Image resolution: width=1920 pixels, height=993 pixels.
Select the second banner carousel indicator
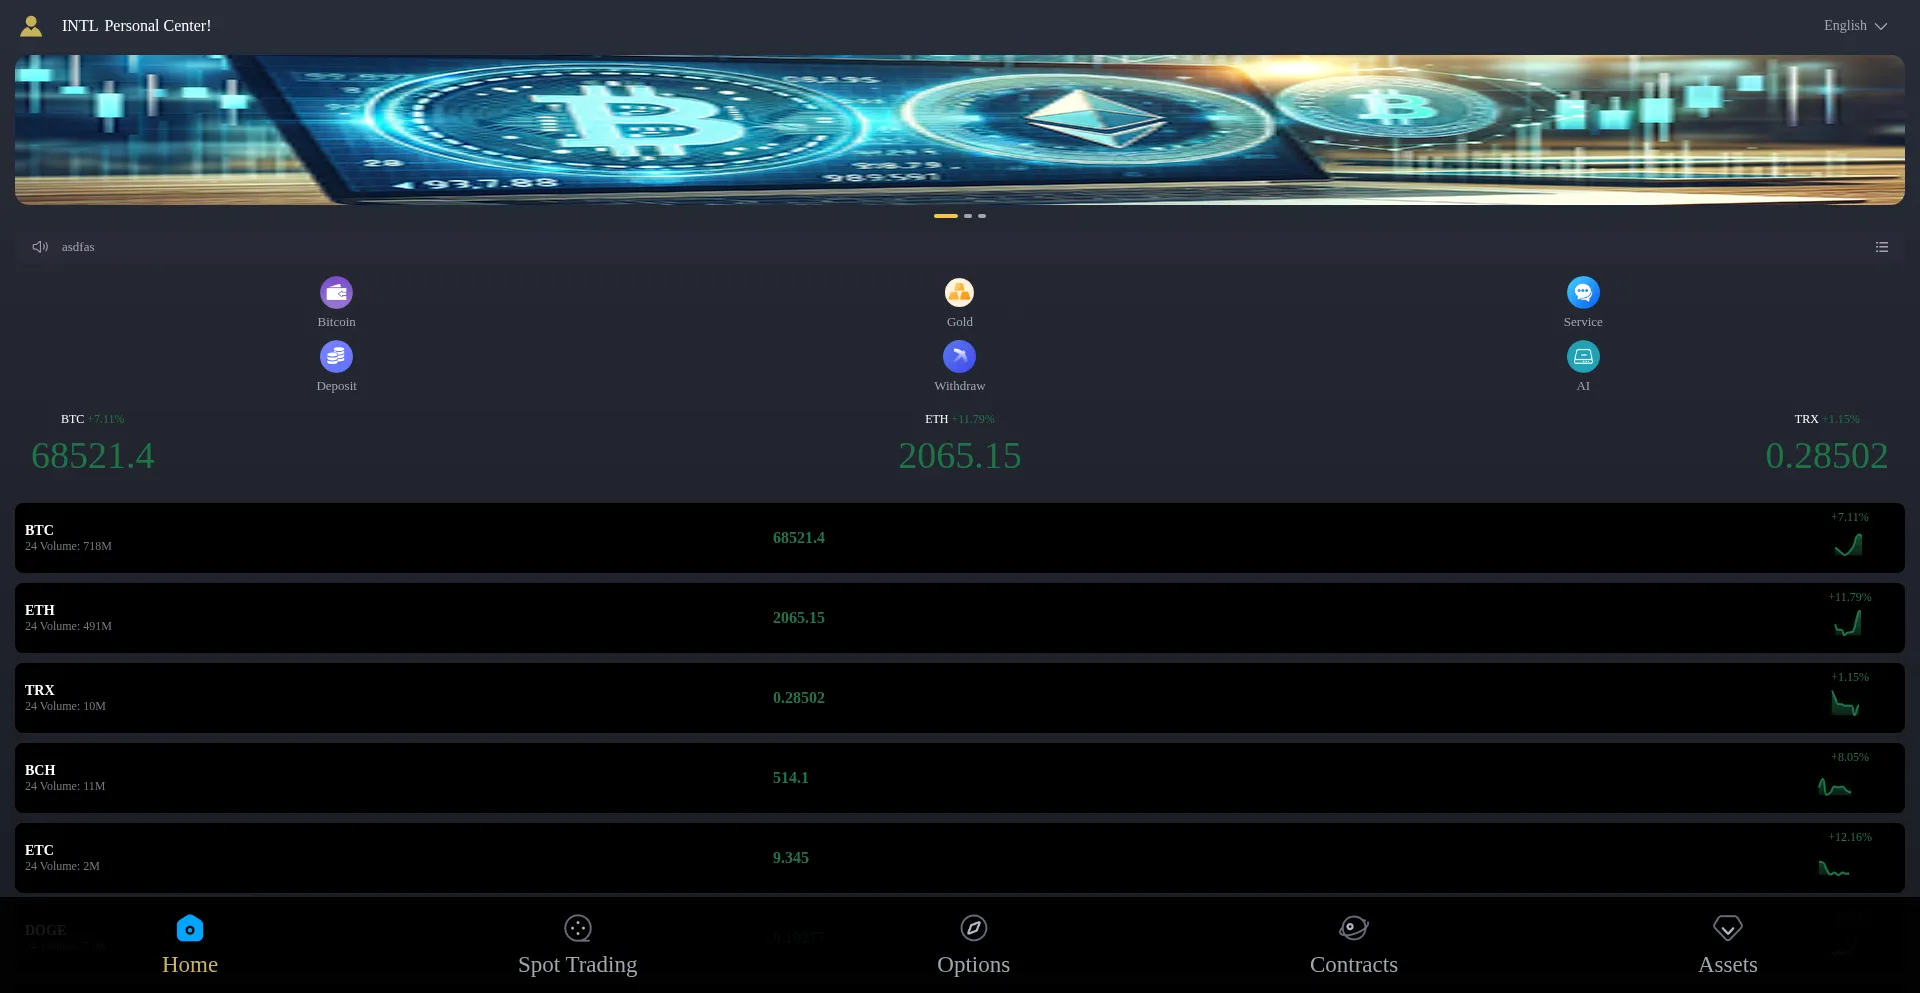[968, 216]
